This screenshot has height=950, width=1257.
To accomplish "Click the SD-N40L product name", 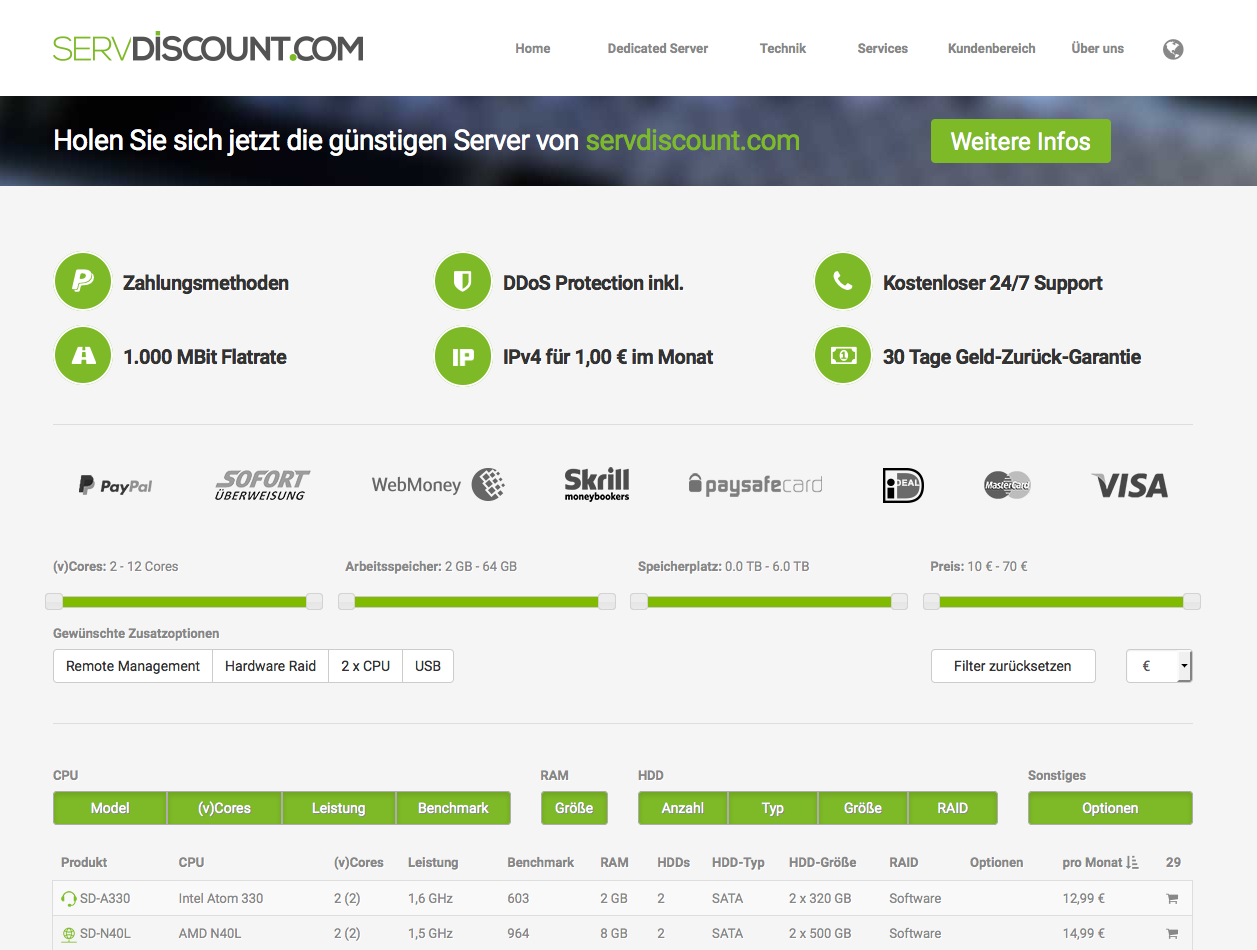I will pyautogui.click(x=105, y=934).
